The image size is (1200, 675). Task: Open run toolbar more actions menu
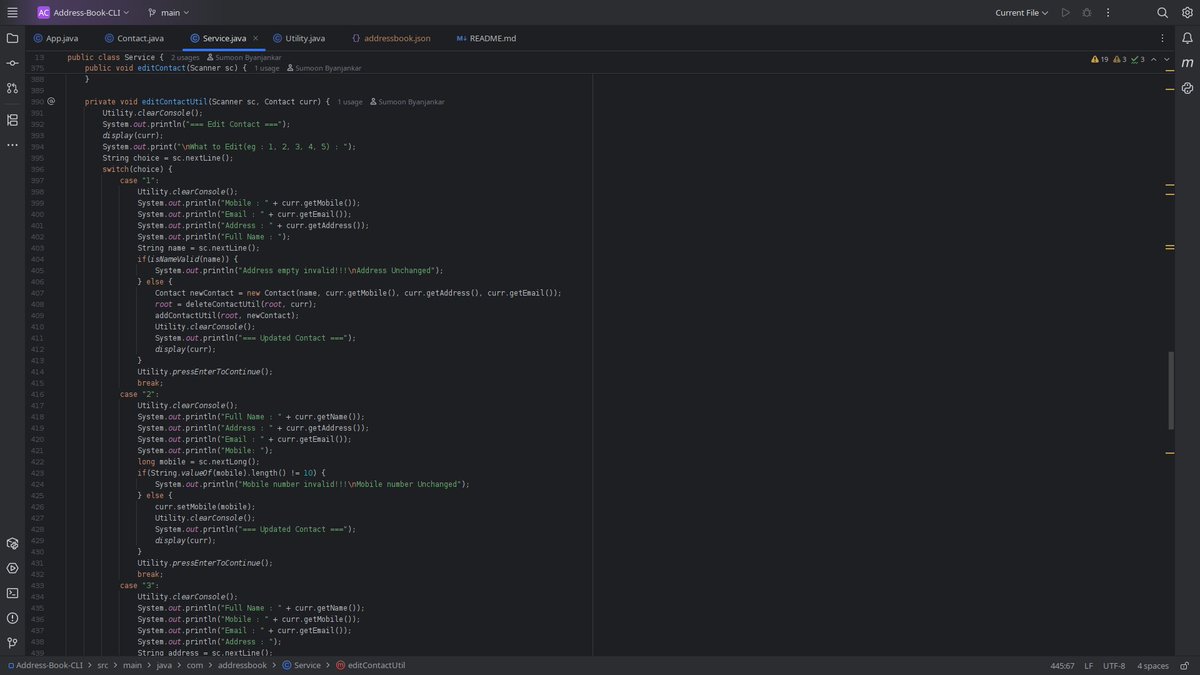point(1108,12)
